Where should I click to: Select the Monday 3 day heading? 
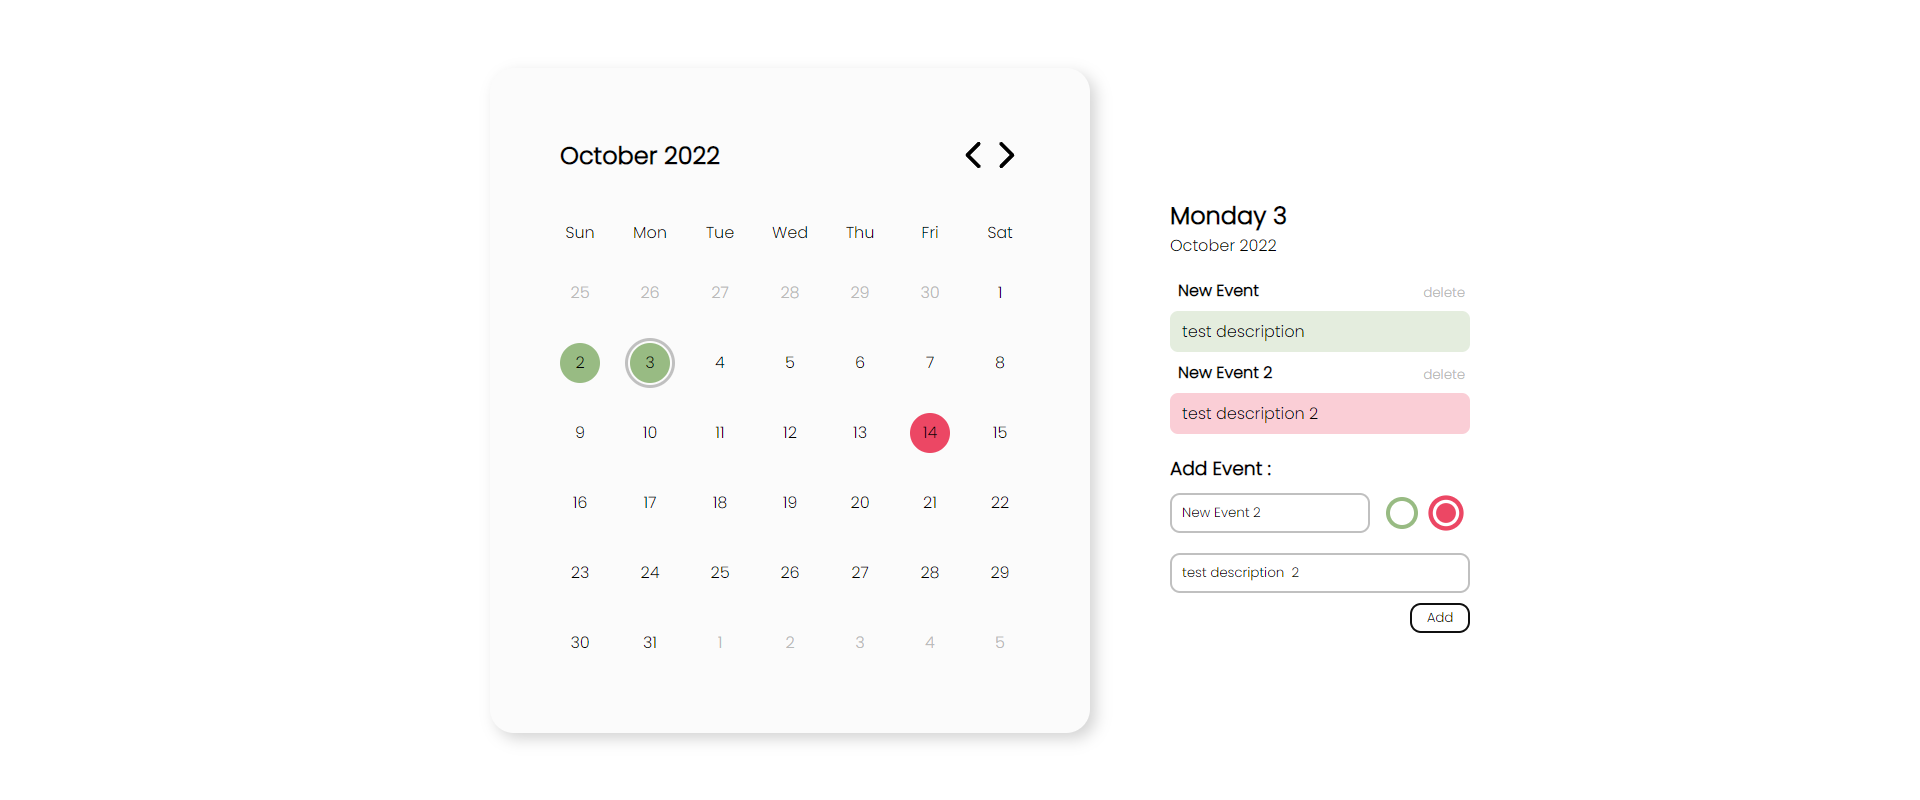(x=1228, y=216)
